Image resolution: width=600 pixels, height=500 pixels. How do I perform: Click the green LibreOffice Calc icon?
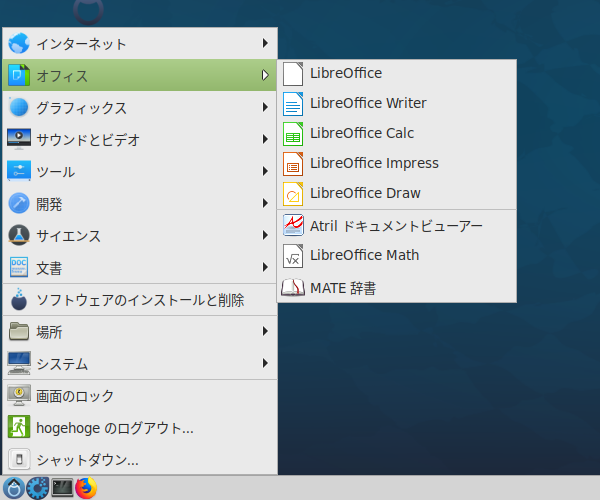point(293,134)
